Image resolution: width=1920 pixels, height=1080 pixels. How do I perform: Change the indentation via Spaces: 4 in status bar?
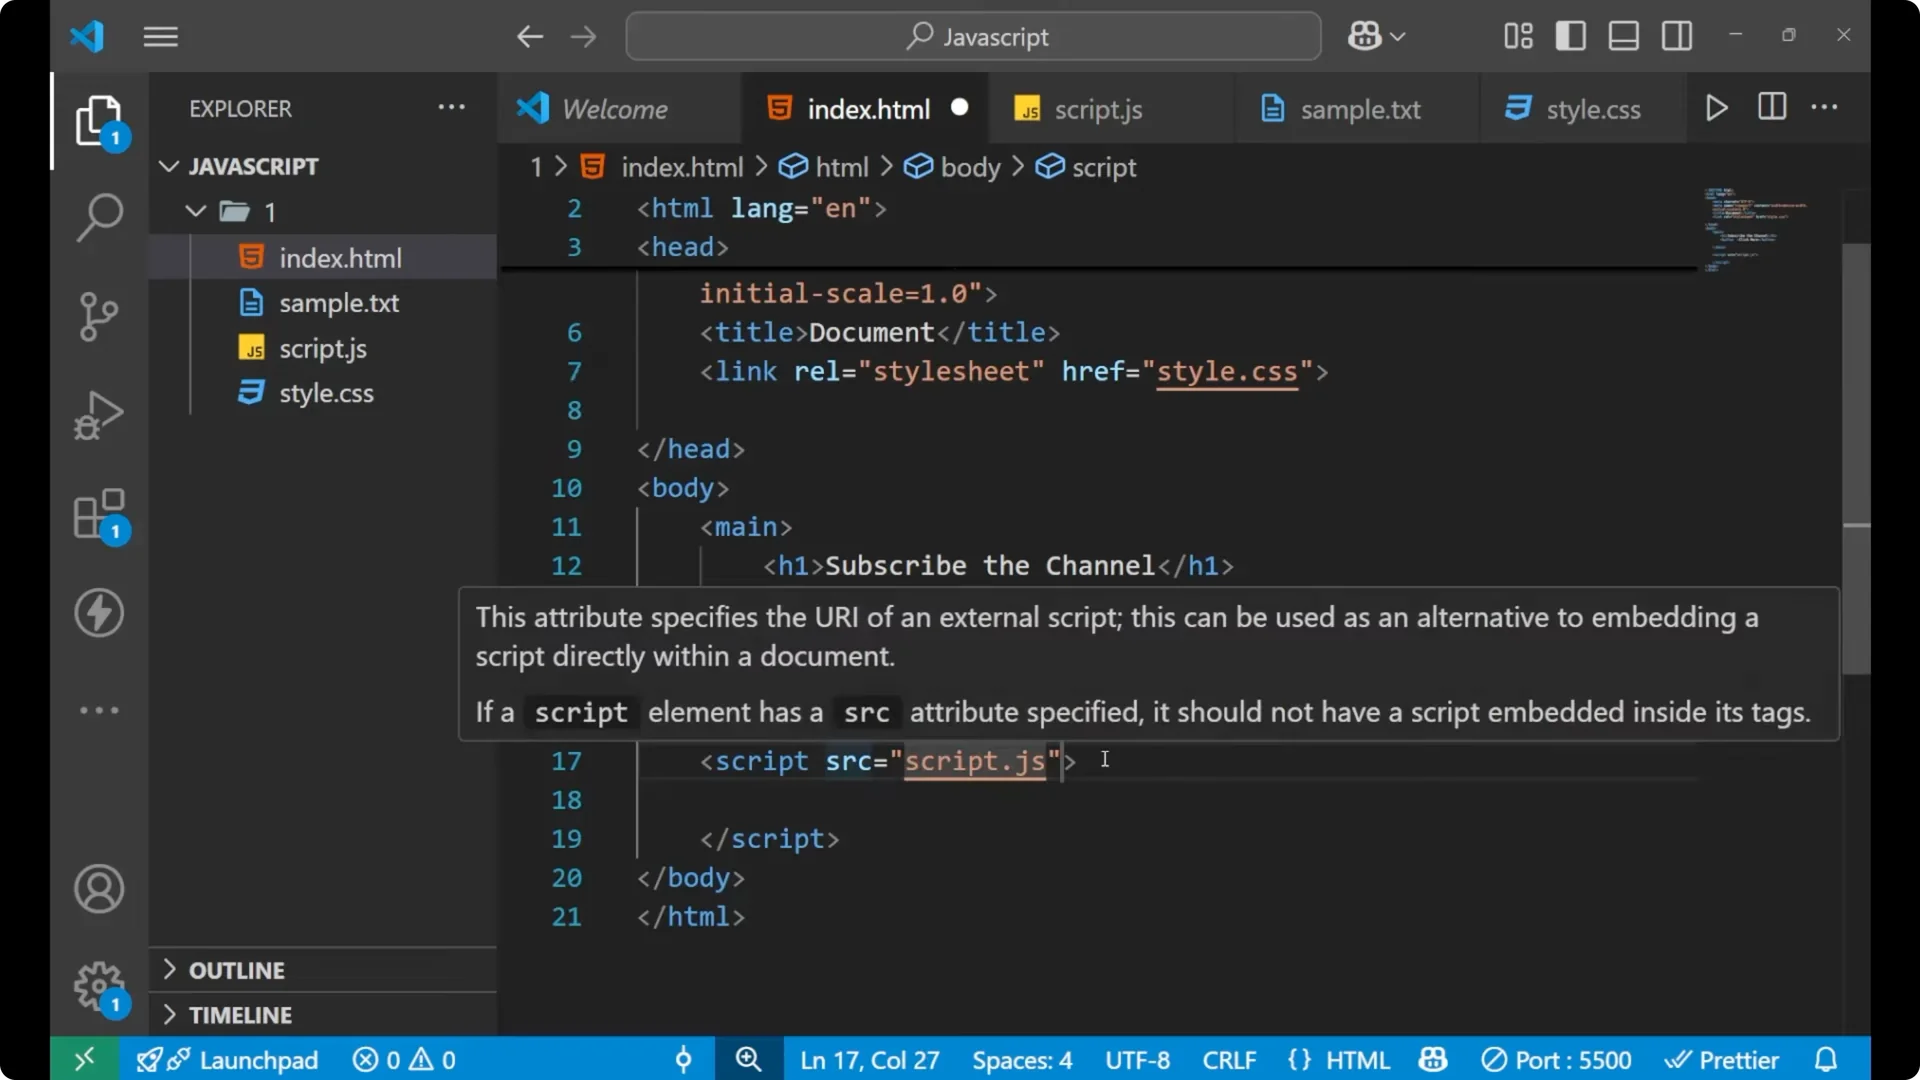click(1021, 1060)
